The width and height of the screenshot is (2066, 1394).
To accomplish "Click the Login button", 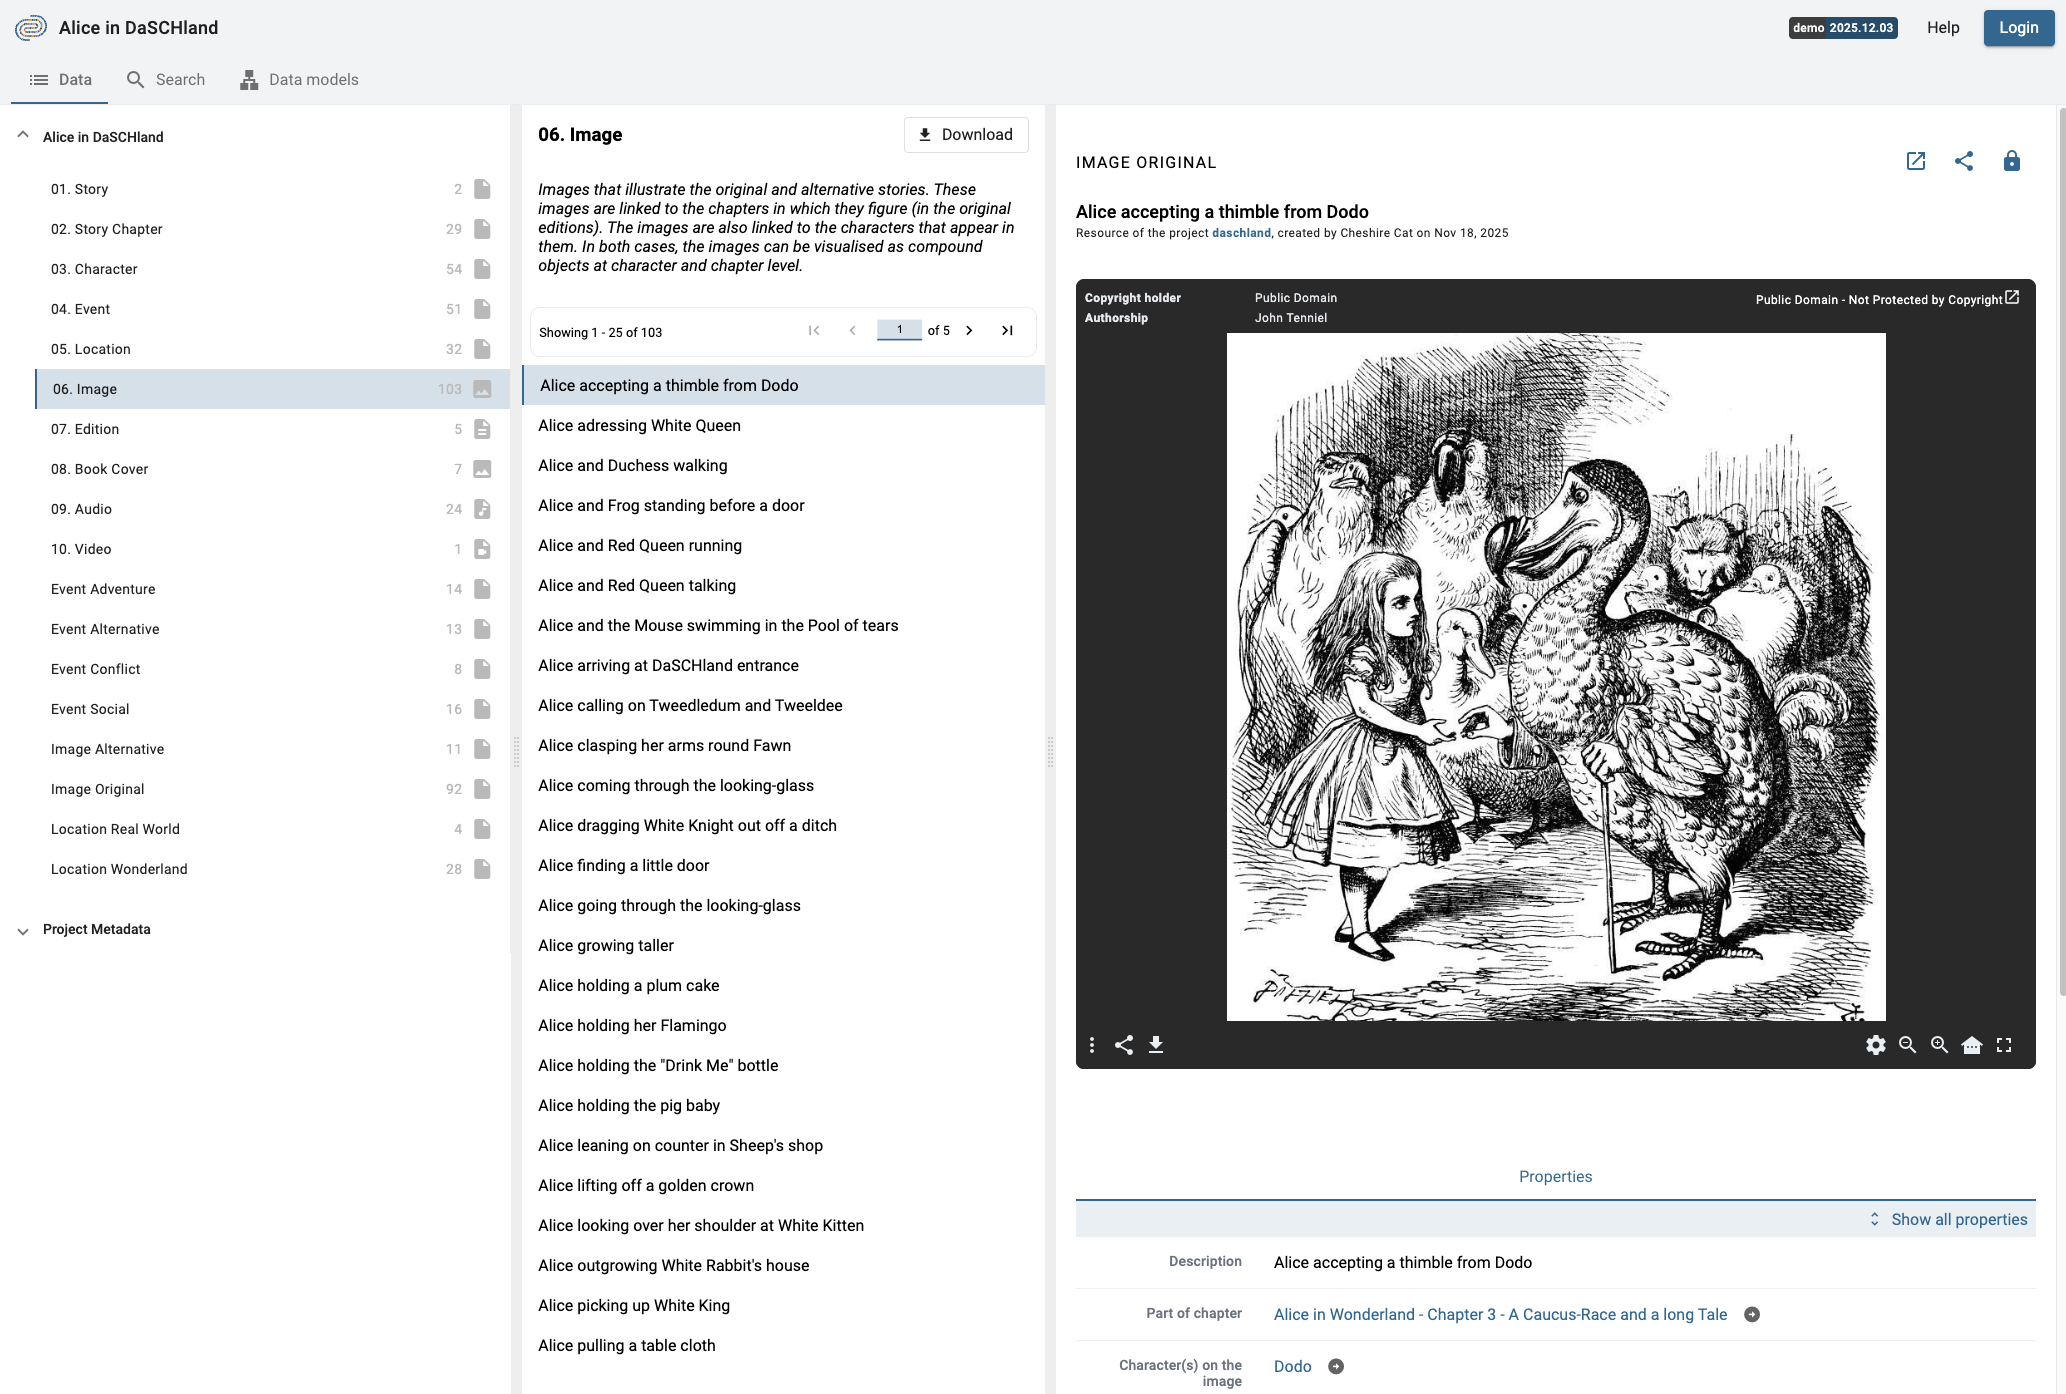I will pyautogui.click(x=2018, y=27).
